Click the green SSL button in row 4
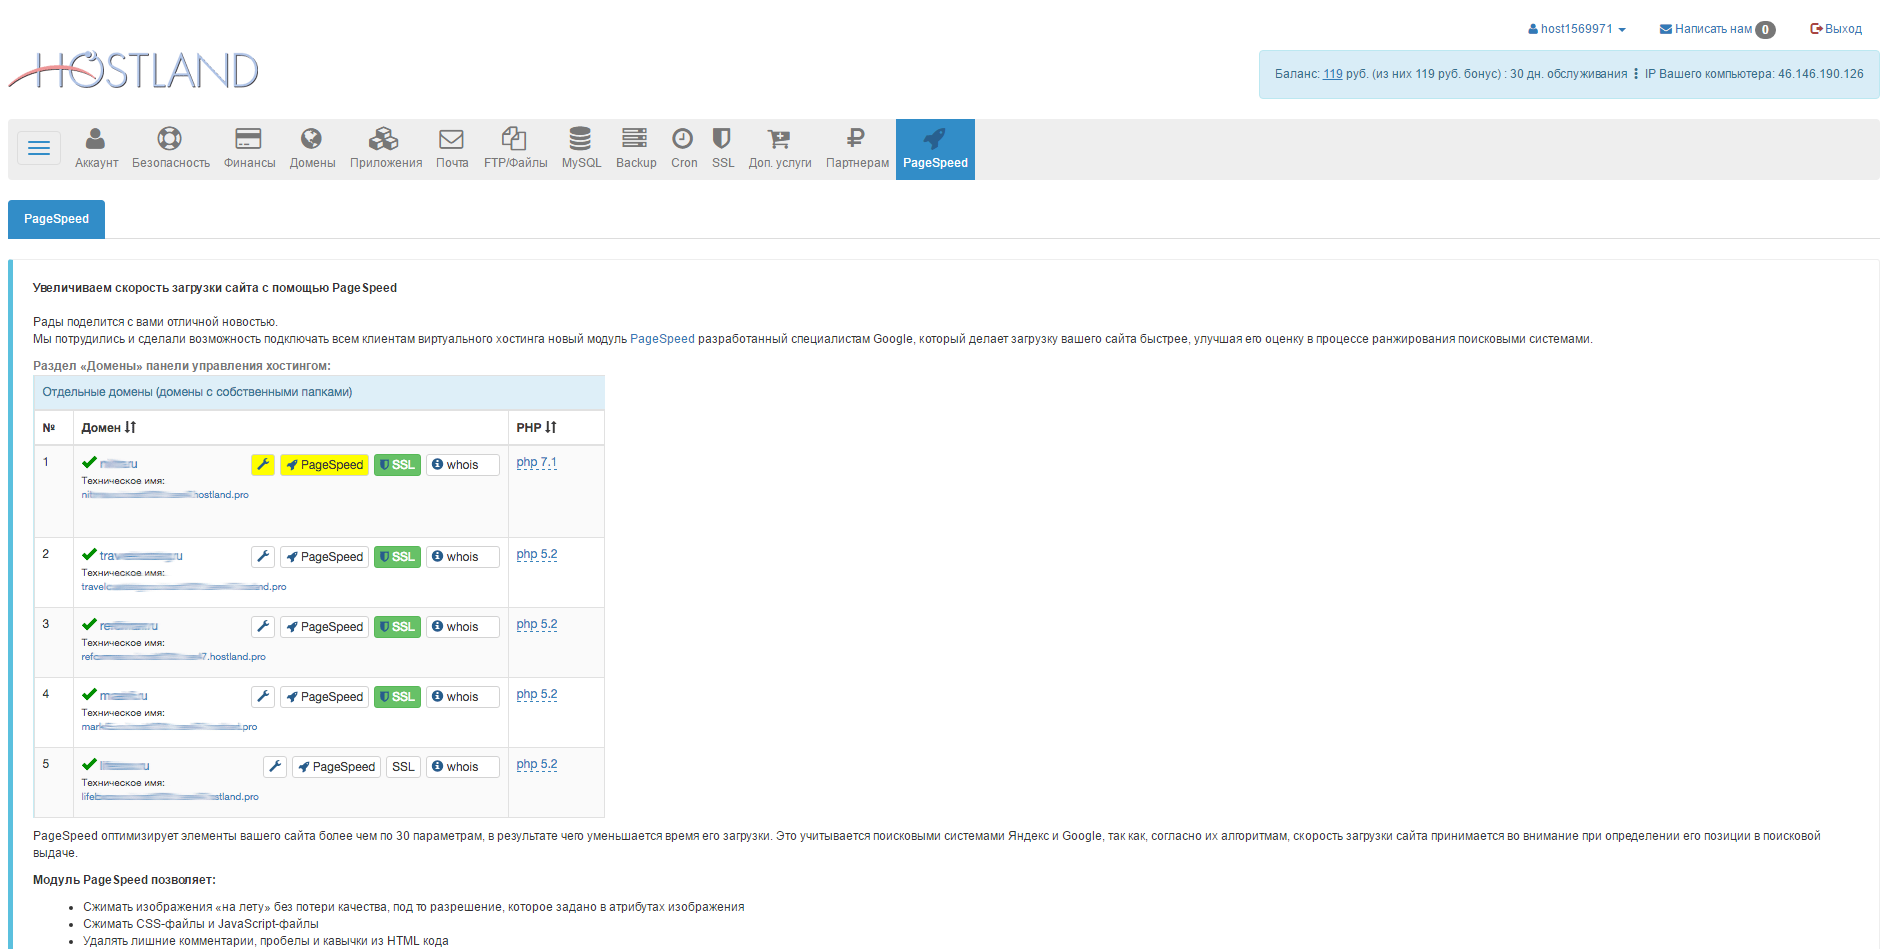The height and width of the screenshot is (949, 1895). coord(397,697)
